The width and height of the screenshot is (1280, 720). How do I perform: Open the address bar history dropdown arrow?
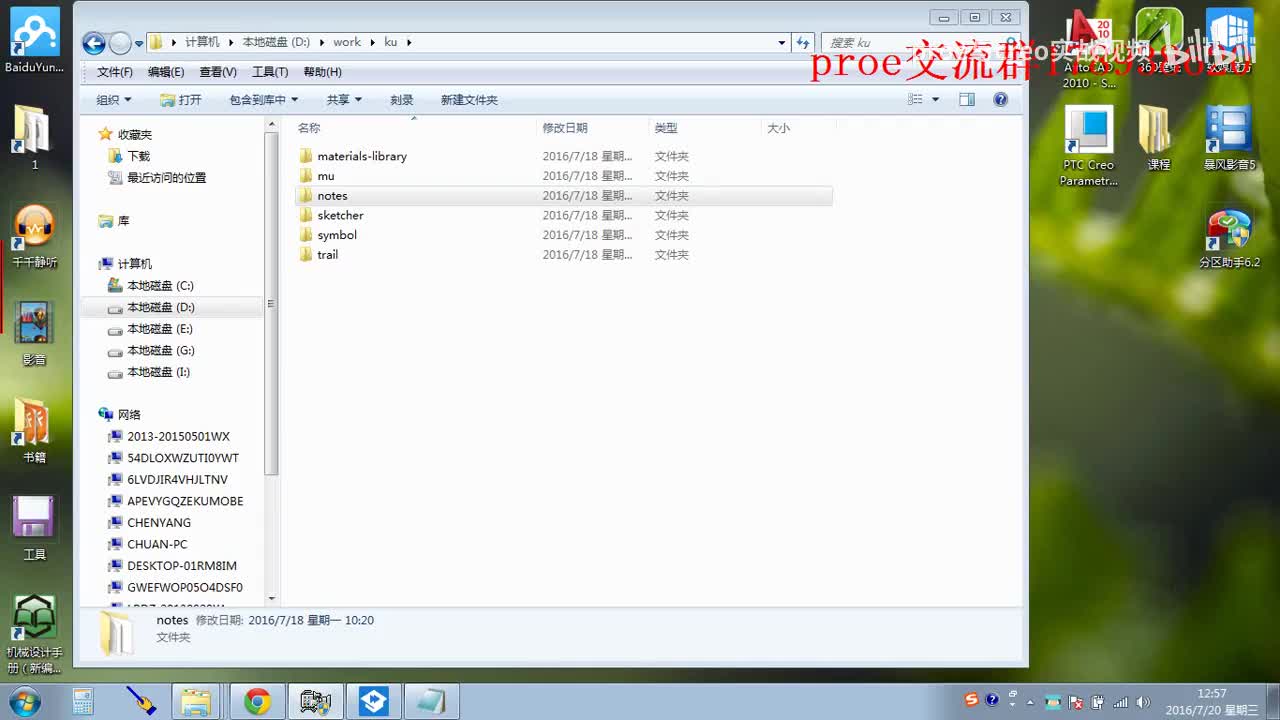[x=782, y=43]
